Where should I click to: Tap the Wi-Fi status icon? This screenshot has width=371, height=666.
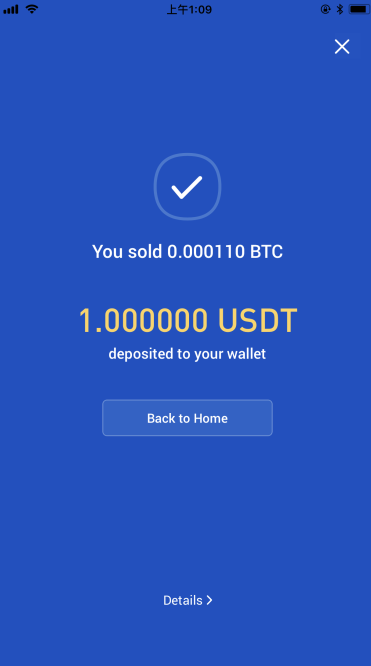tap(32, 9)
